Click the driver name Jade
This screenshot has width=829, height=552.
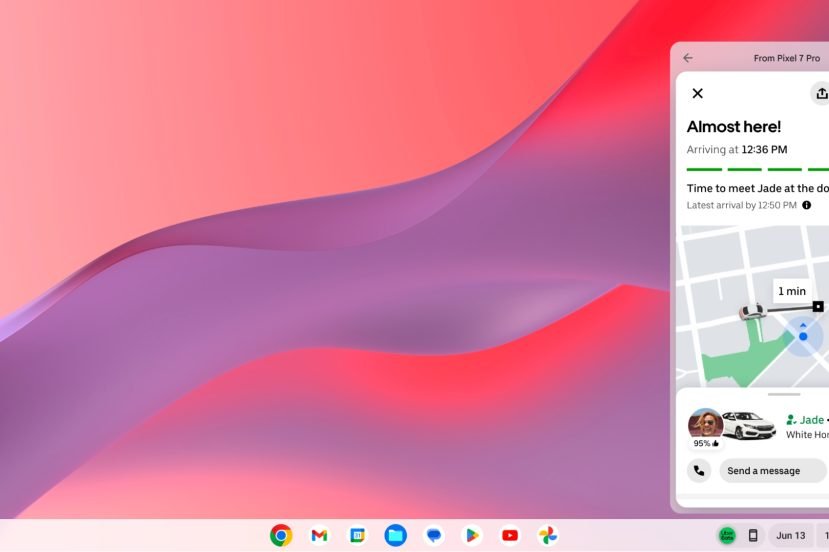(812, 420)
